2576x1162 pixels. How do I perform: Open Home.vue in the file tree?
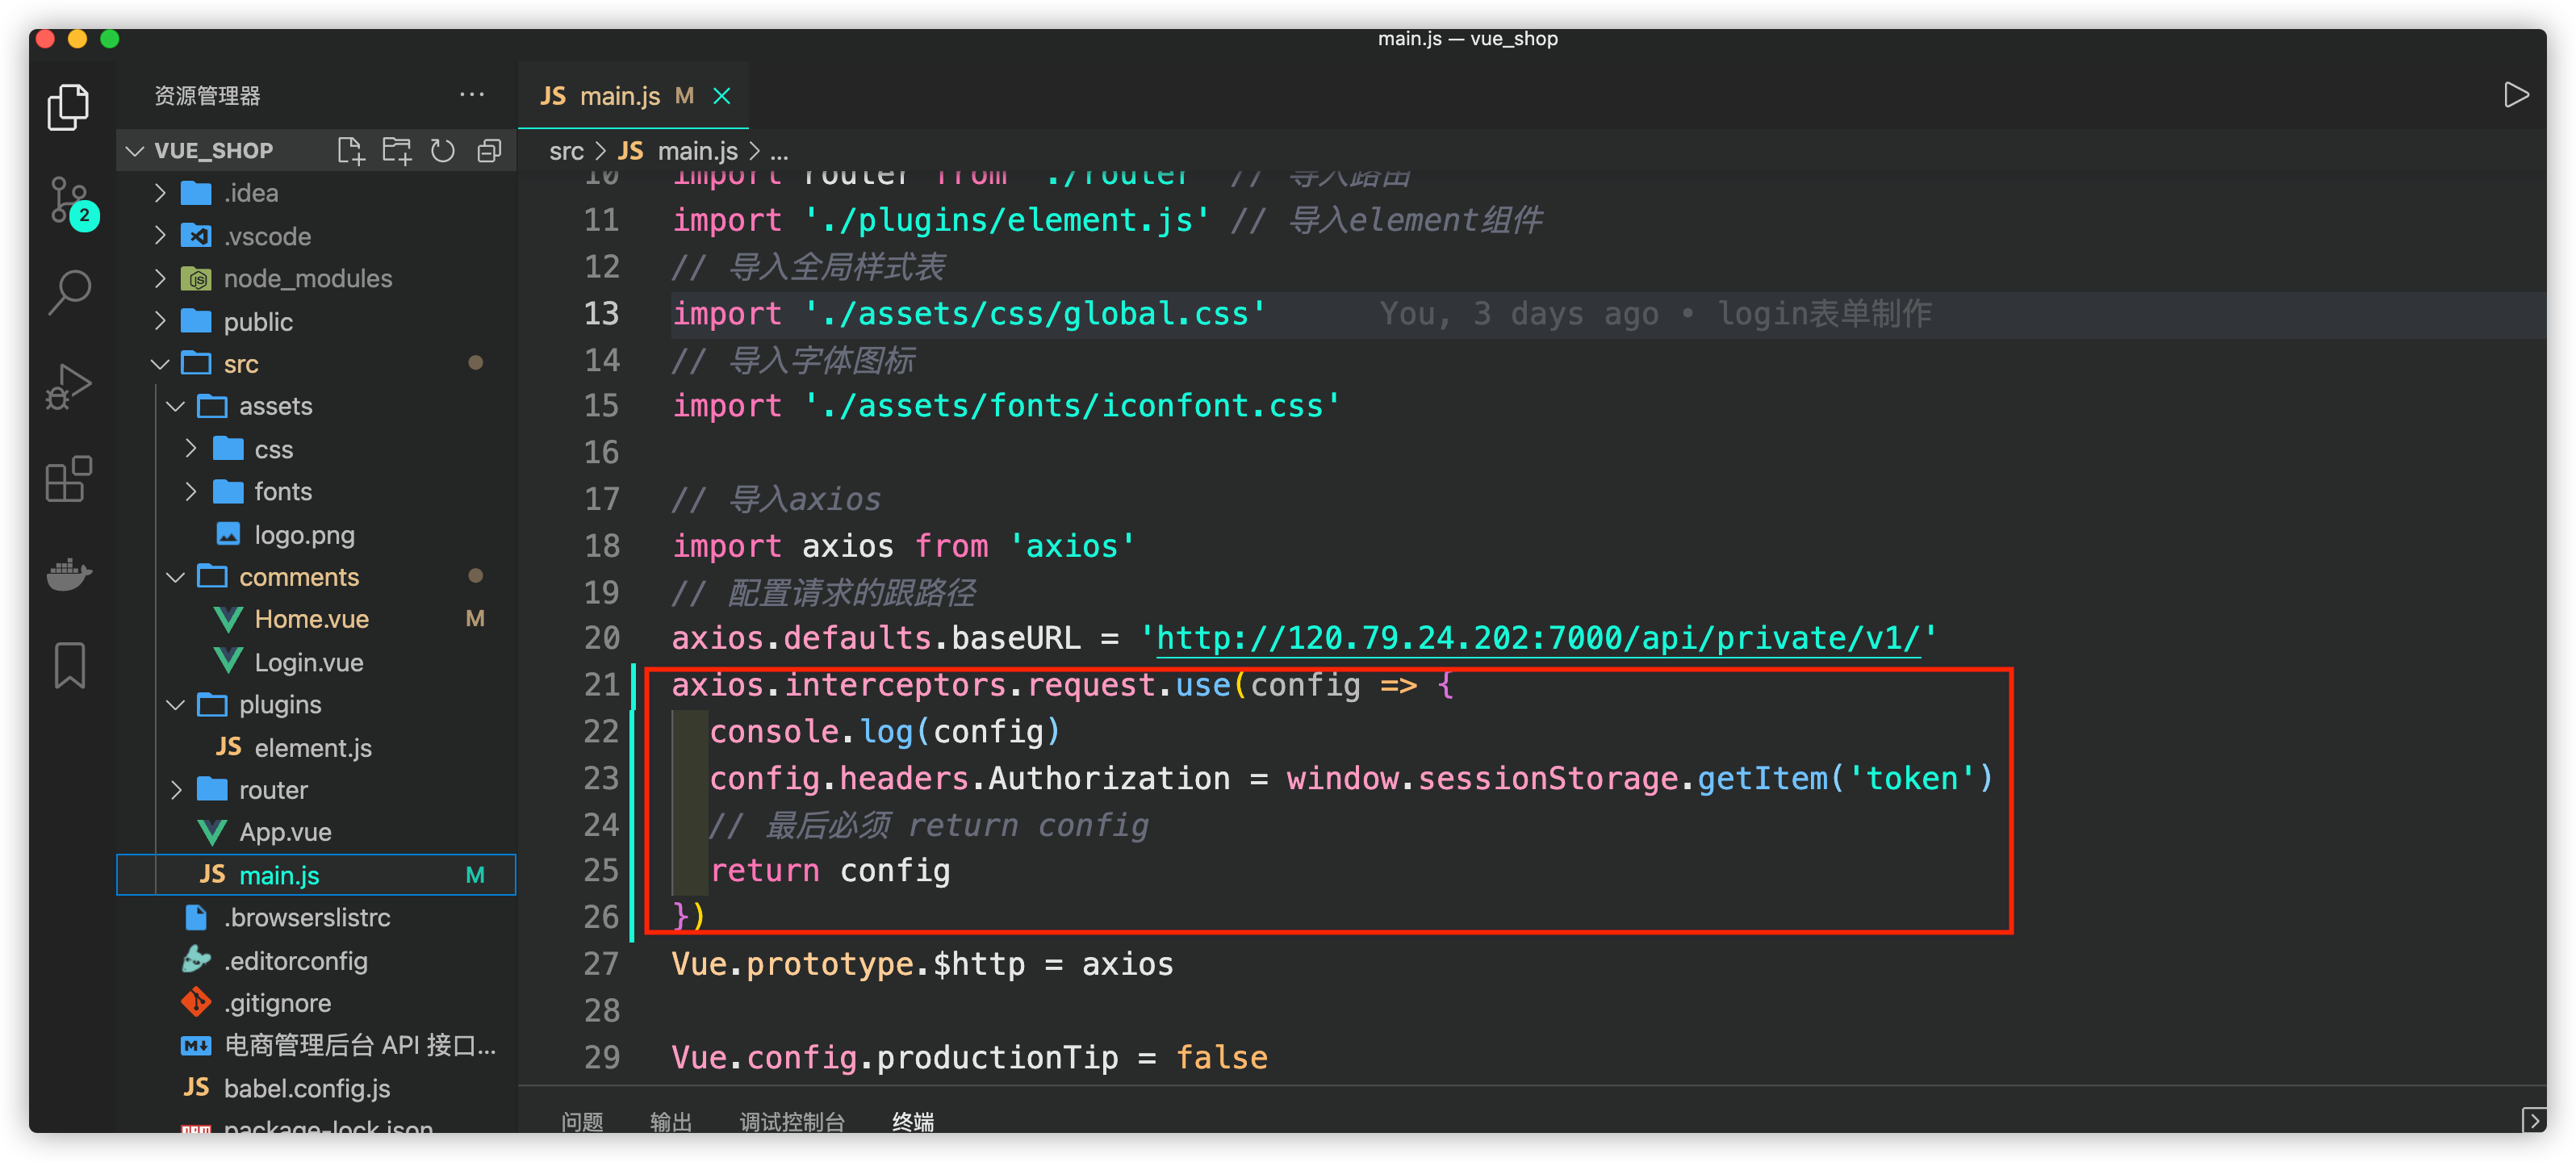point(311,619)
